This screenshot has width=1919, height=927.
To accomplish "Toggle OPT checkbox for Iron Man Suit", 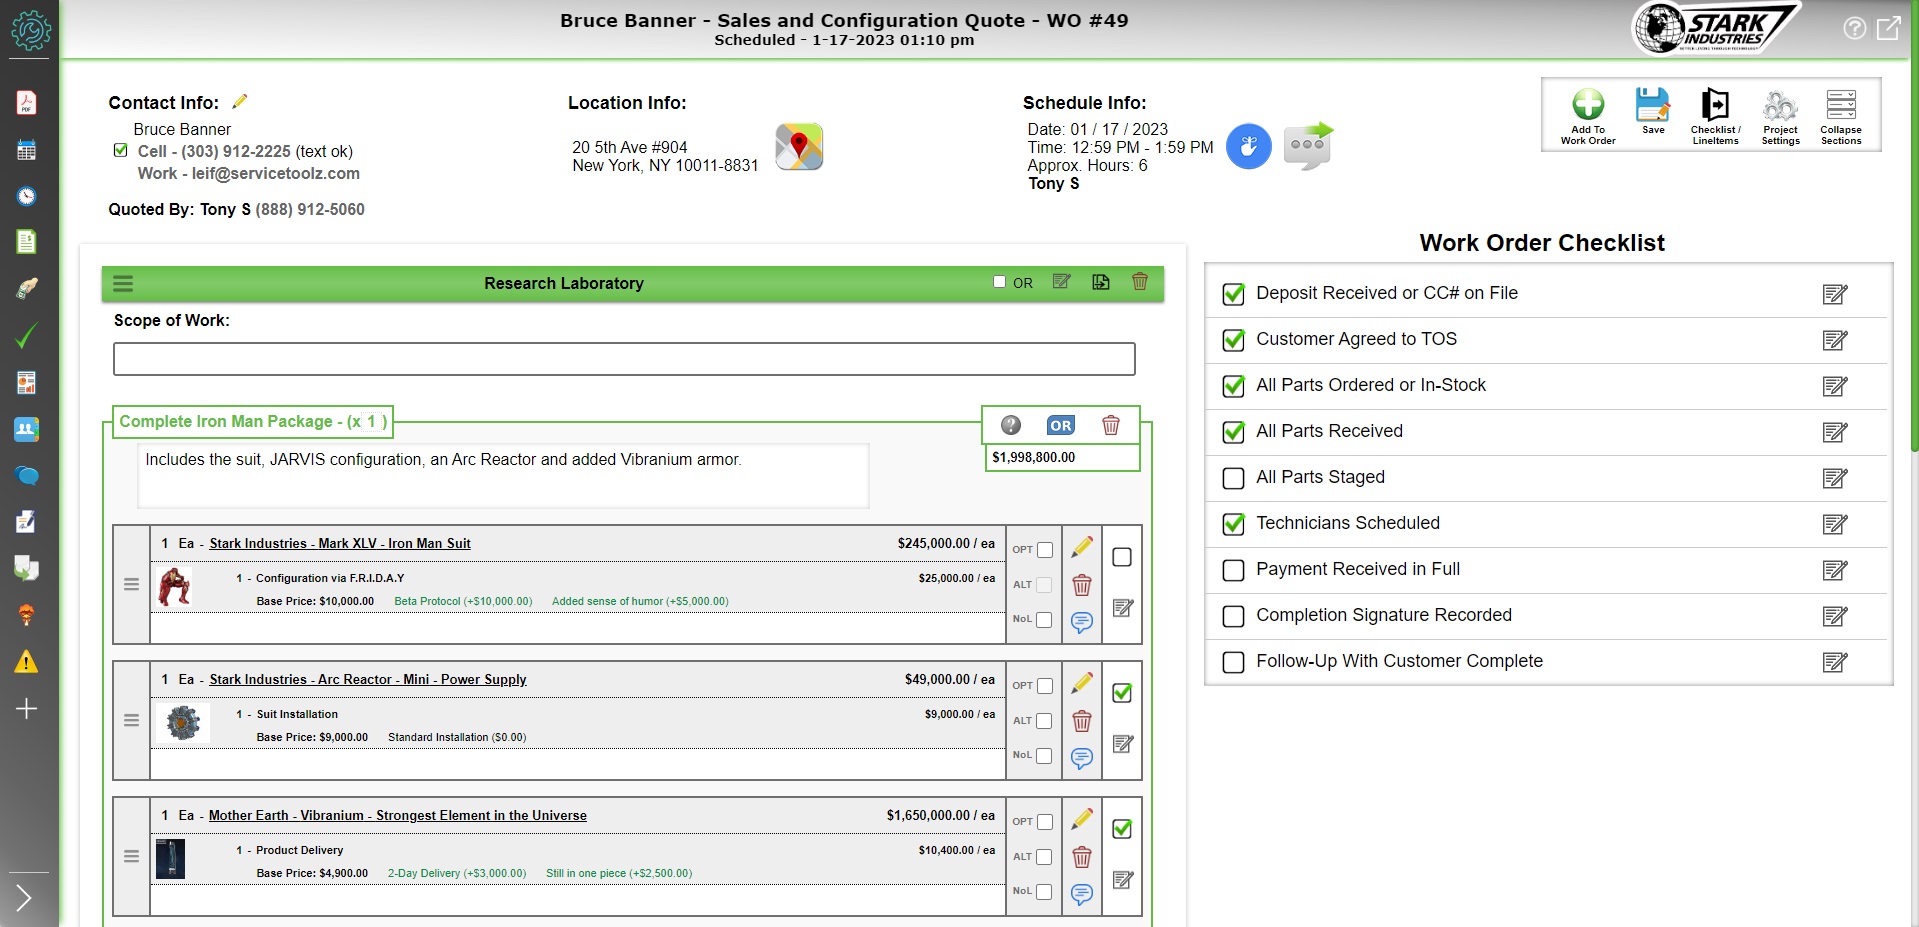I will point(1045,550).
